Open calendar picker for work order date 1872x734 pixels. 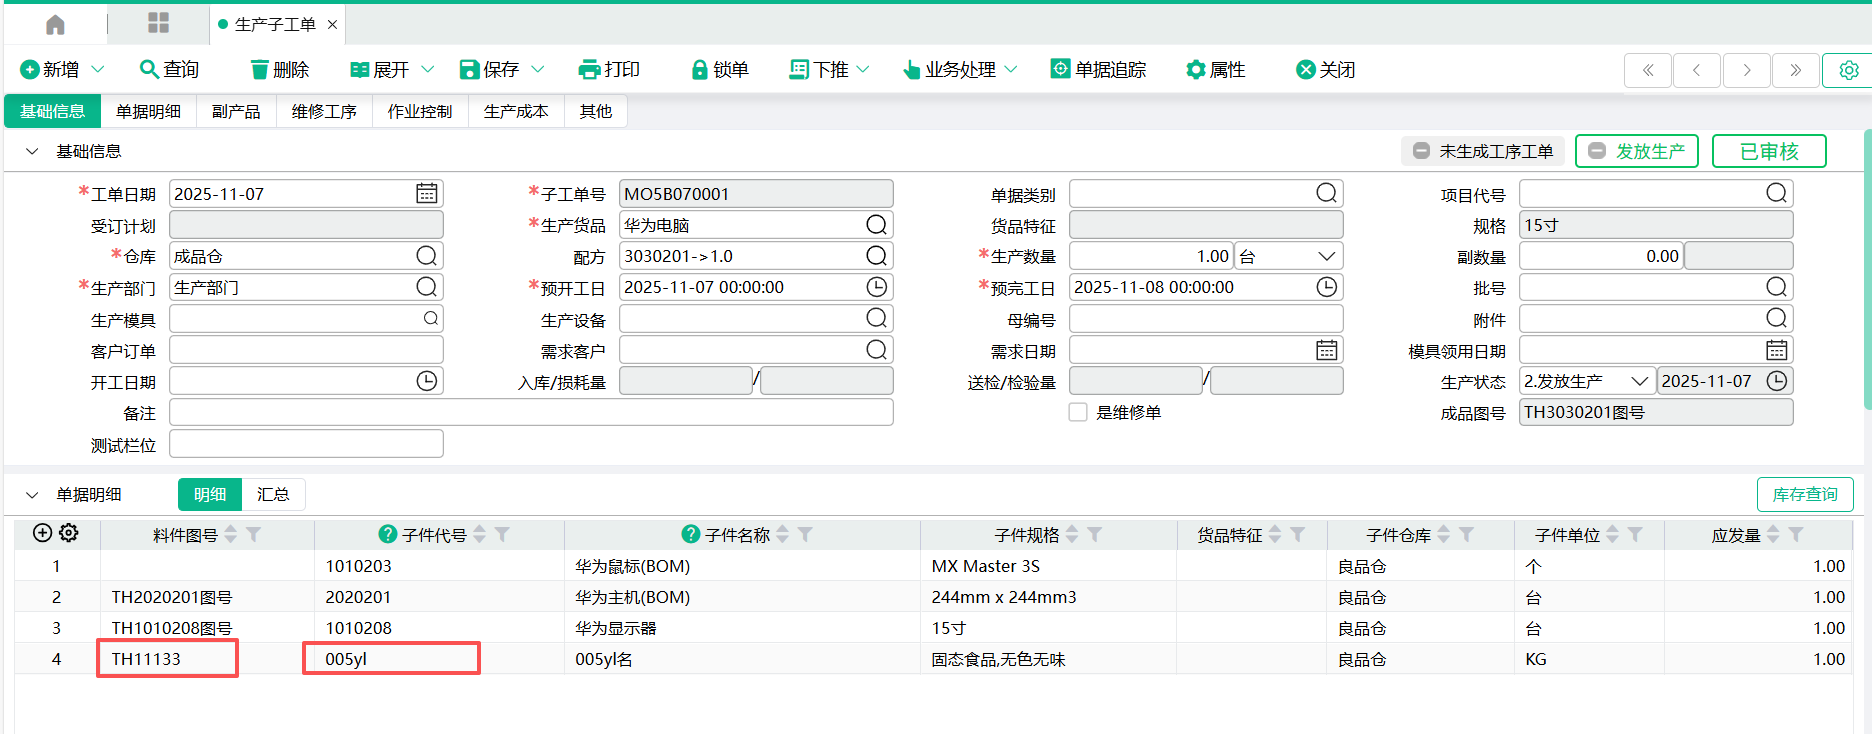[427, 194]
